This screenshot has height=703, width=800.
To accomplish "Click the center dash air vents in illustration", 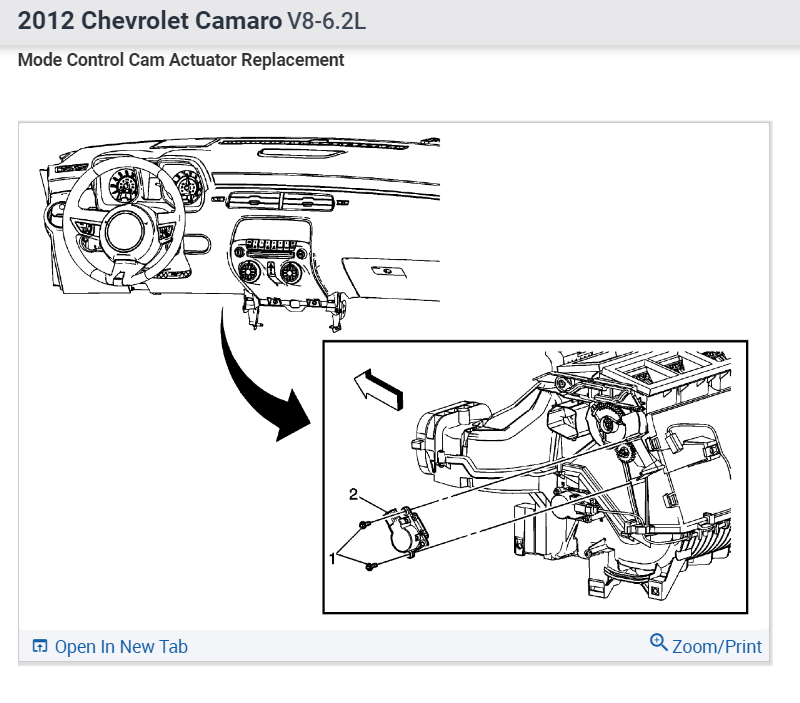I will pyautogui.click(x=280, y=201).
